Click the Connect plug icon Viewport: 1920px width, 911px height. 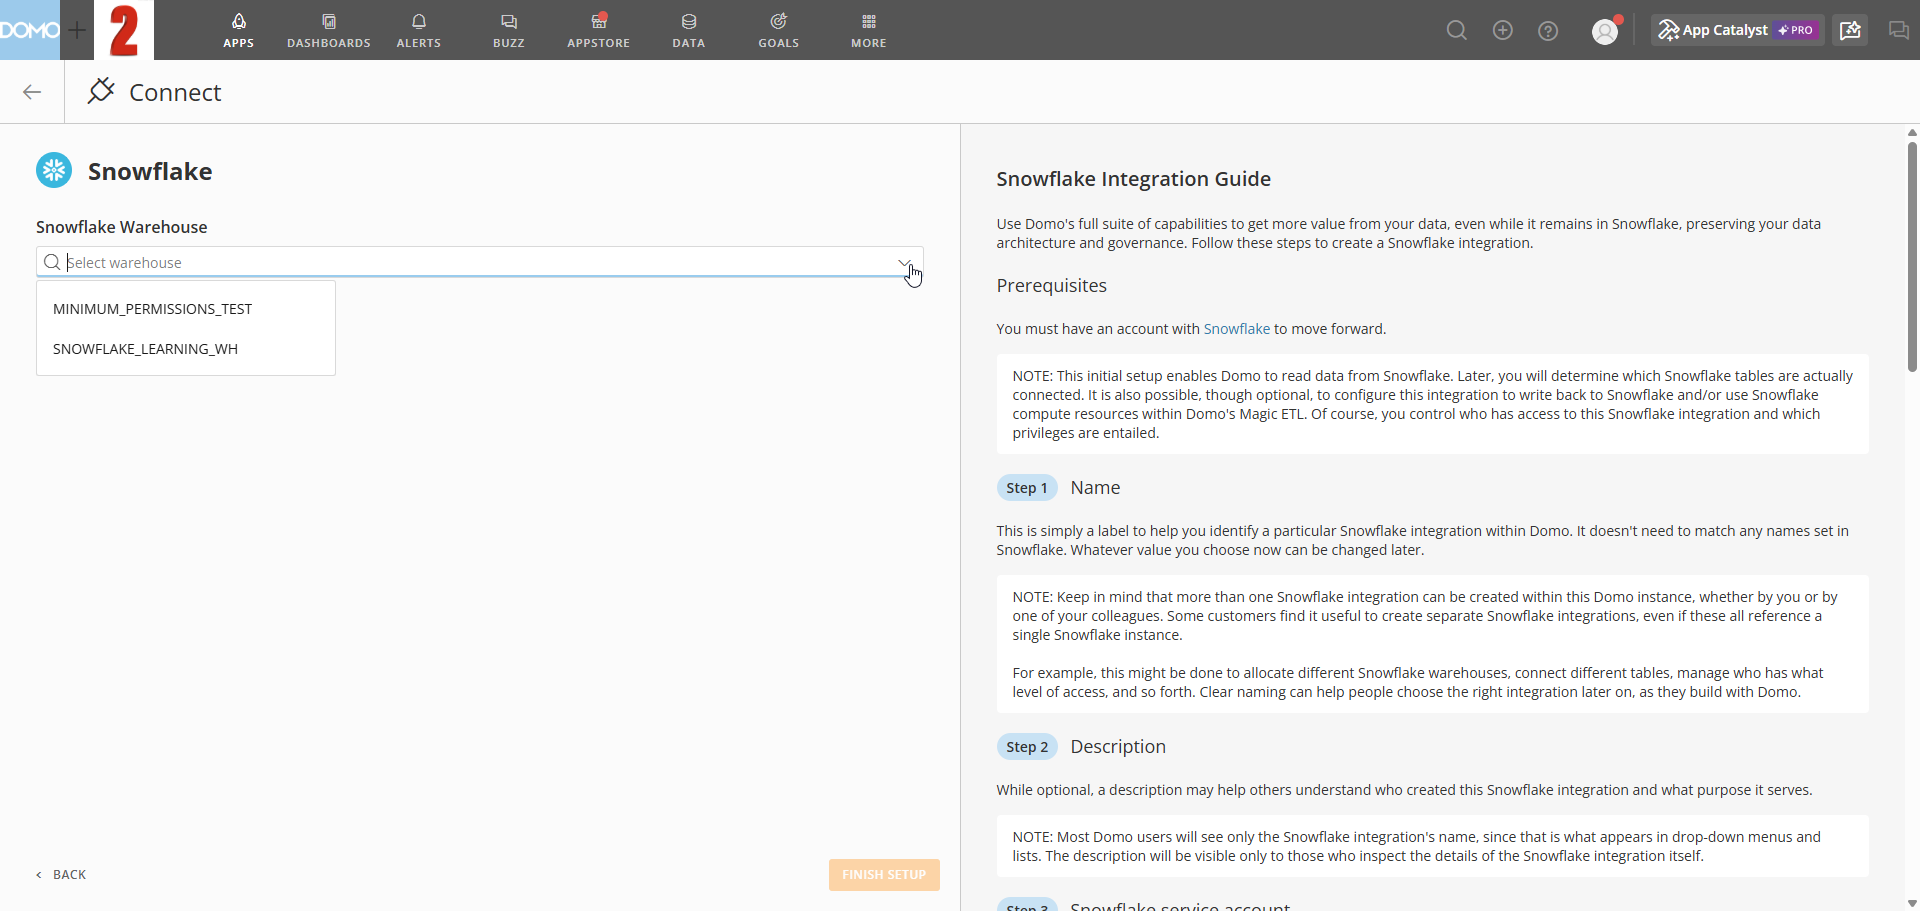coord(101,91)
